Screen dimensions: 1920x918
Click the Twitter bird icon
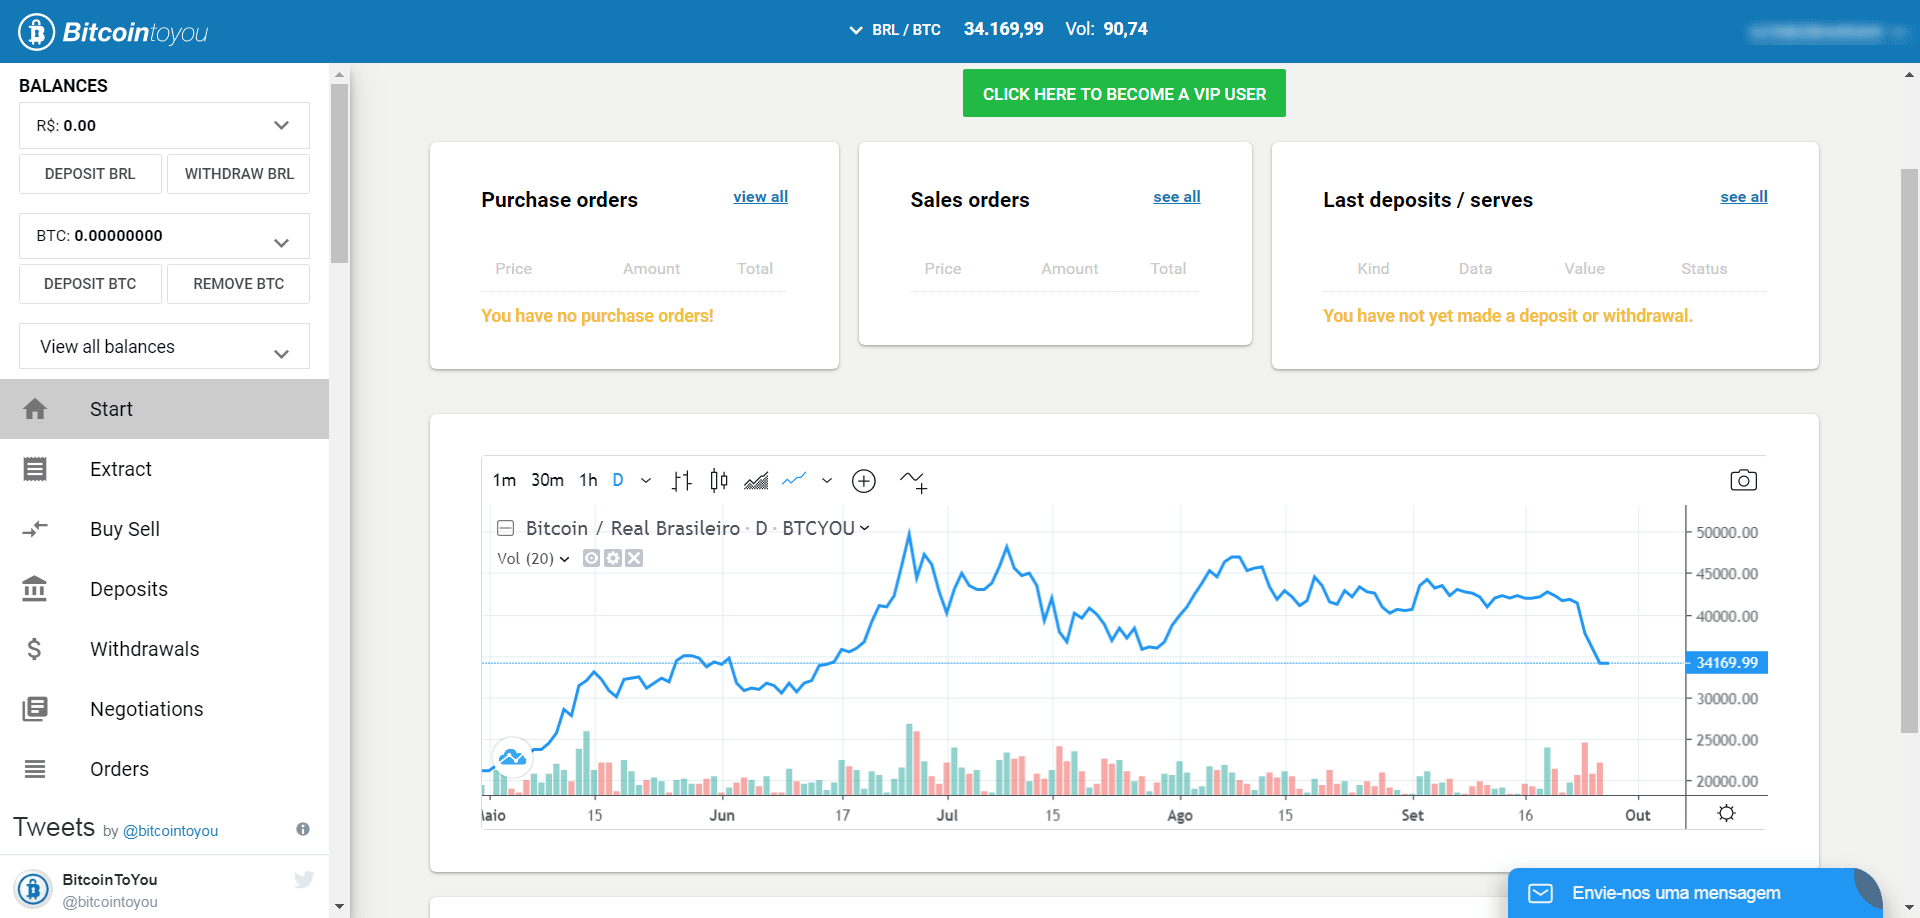304,880
